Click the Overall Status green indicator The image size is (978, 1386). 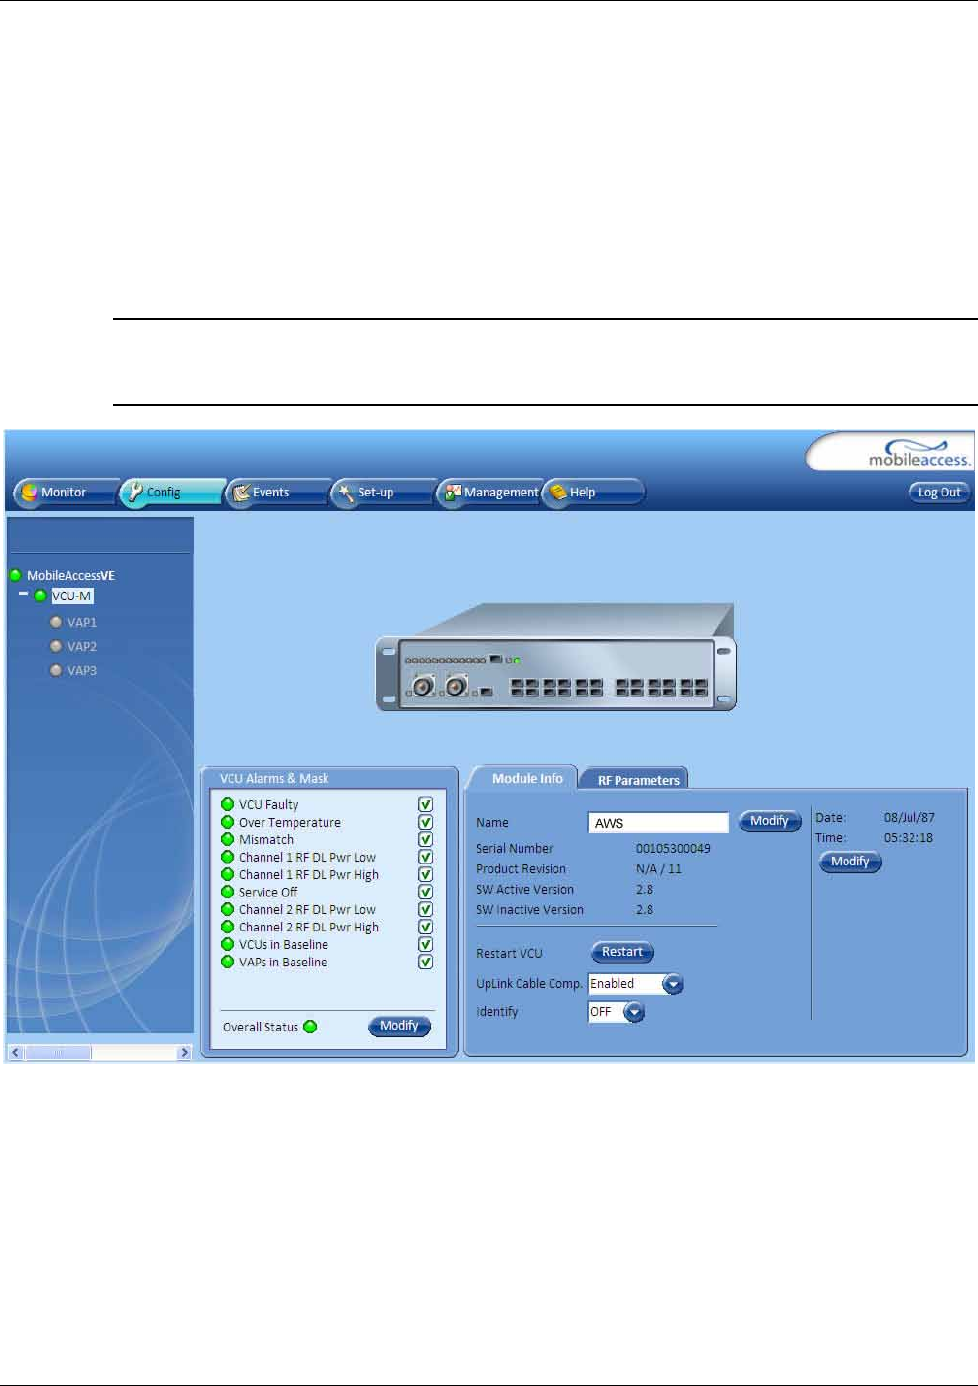point(310,1026)
